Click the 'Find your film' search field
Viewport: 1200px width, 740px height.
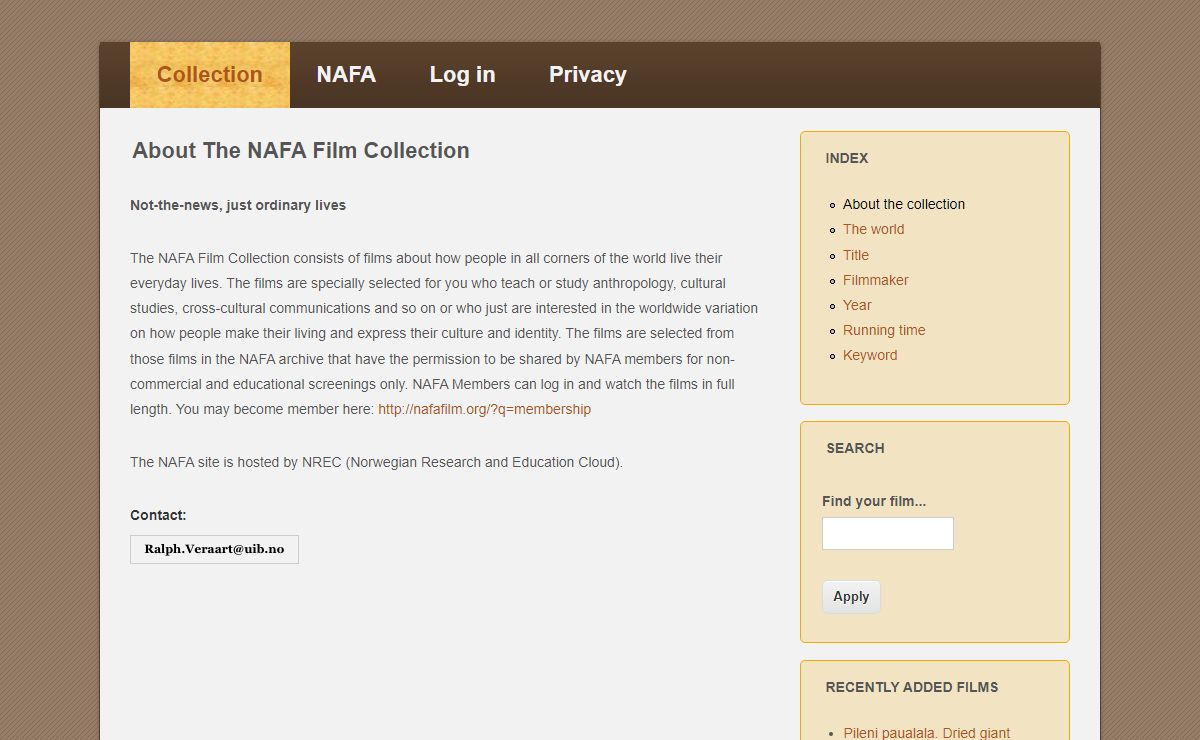(888, 533)
